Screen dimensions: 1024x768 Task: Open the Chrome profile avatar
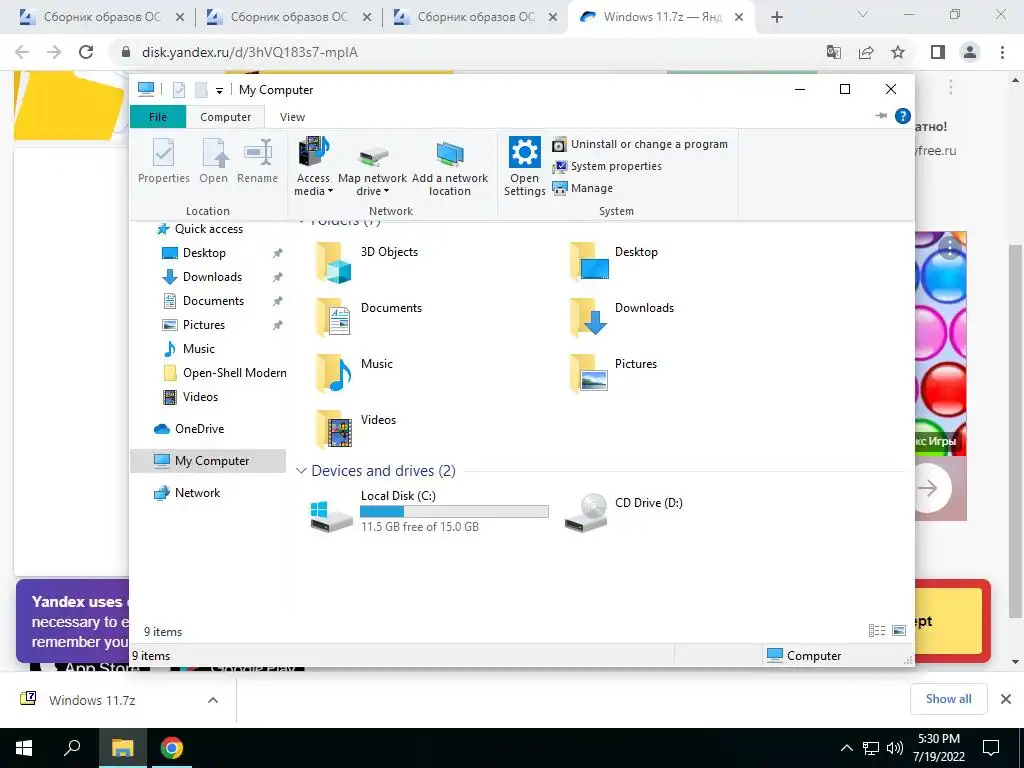[x=970, y=52]
